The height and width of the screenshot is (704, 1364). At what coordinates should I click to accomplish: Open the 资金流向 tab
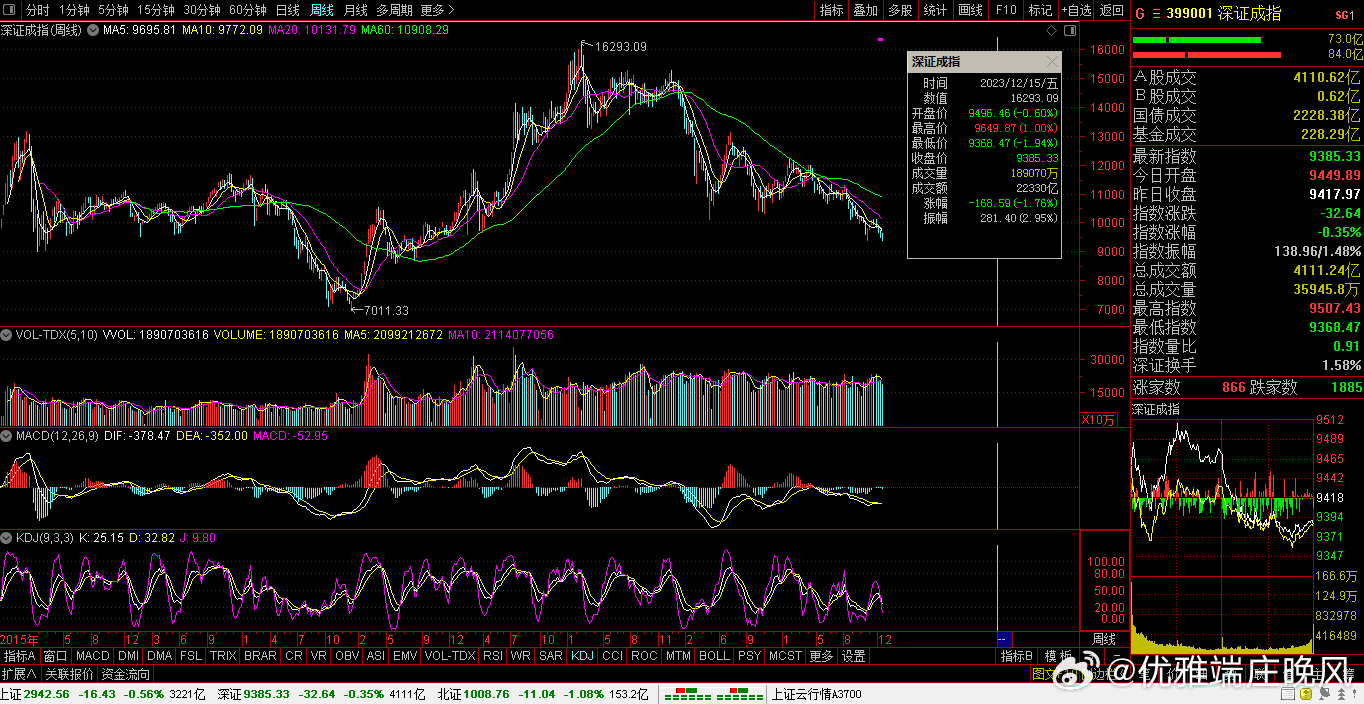126,674
